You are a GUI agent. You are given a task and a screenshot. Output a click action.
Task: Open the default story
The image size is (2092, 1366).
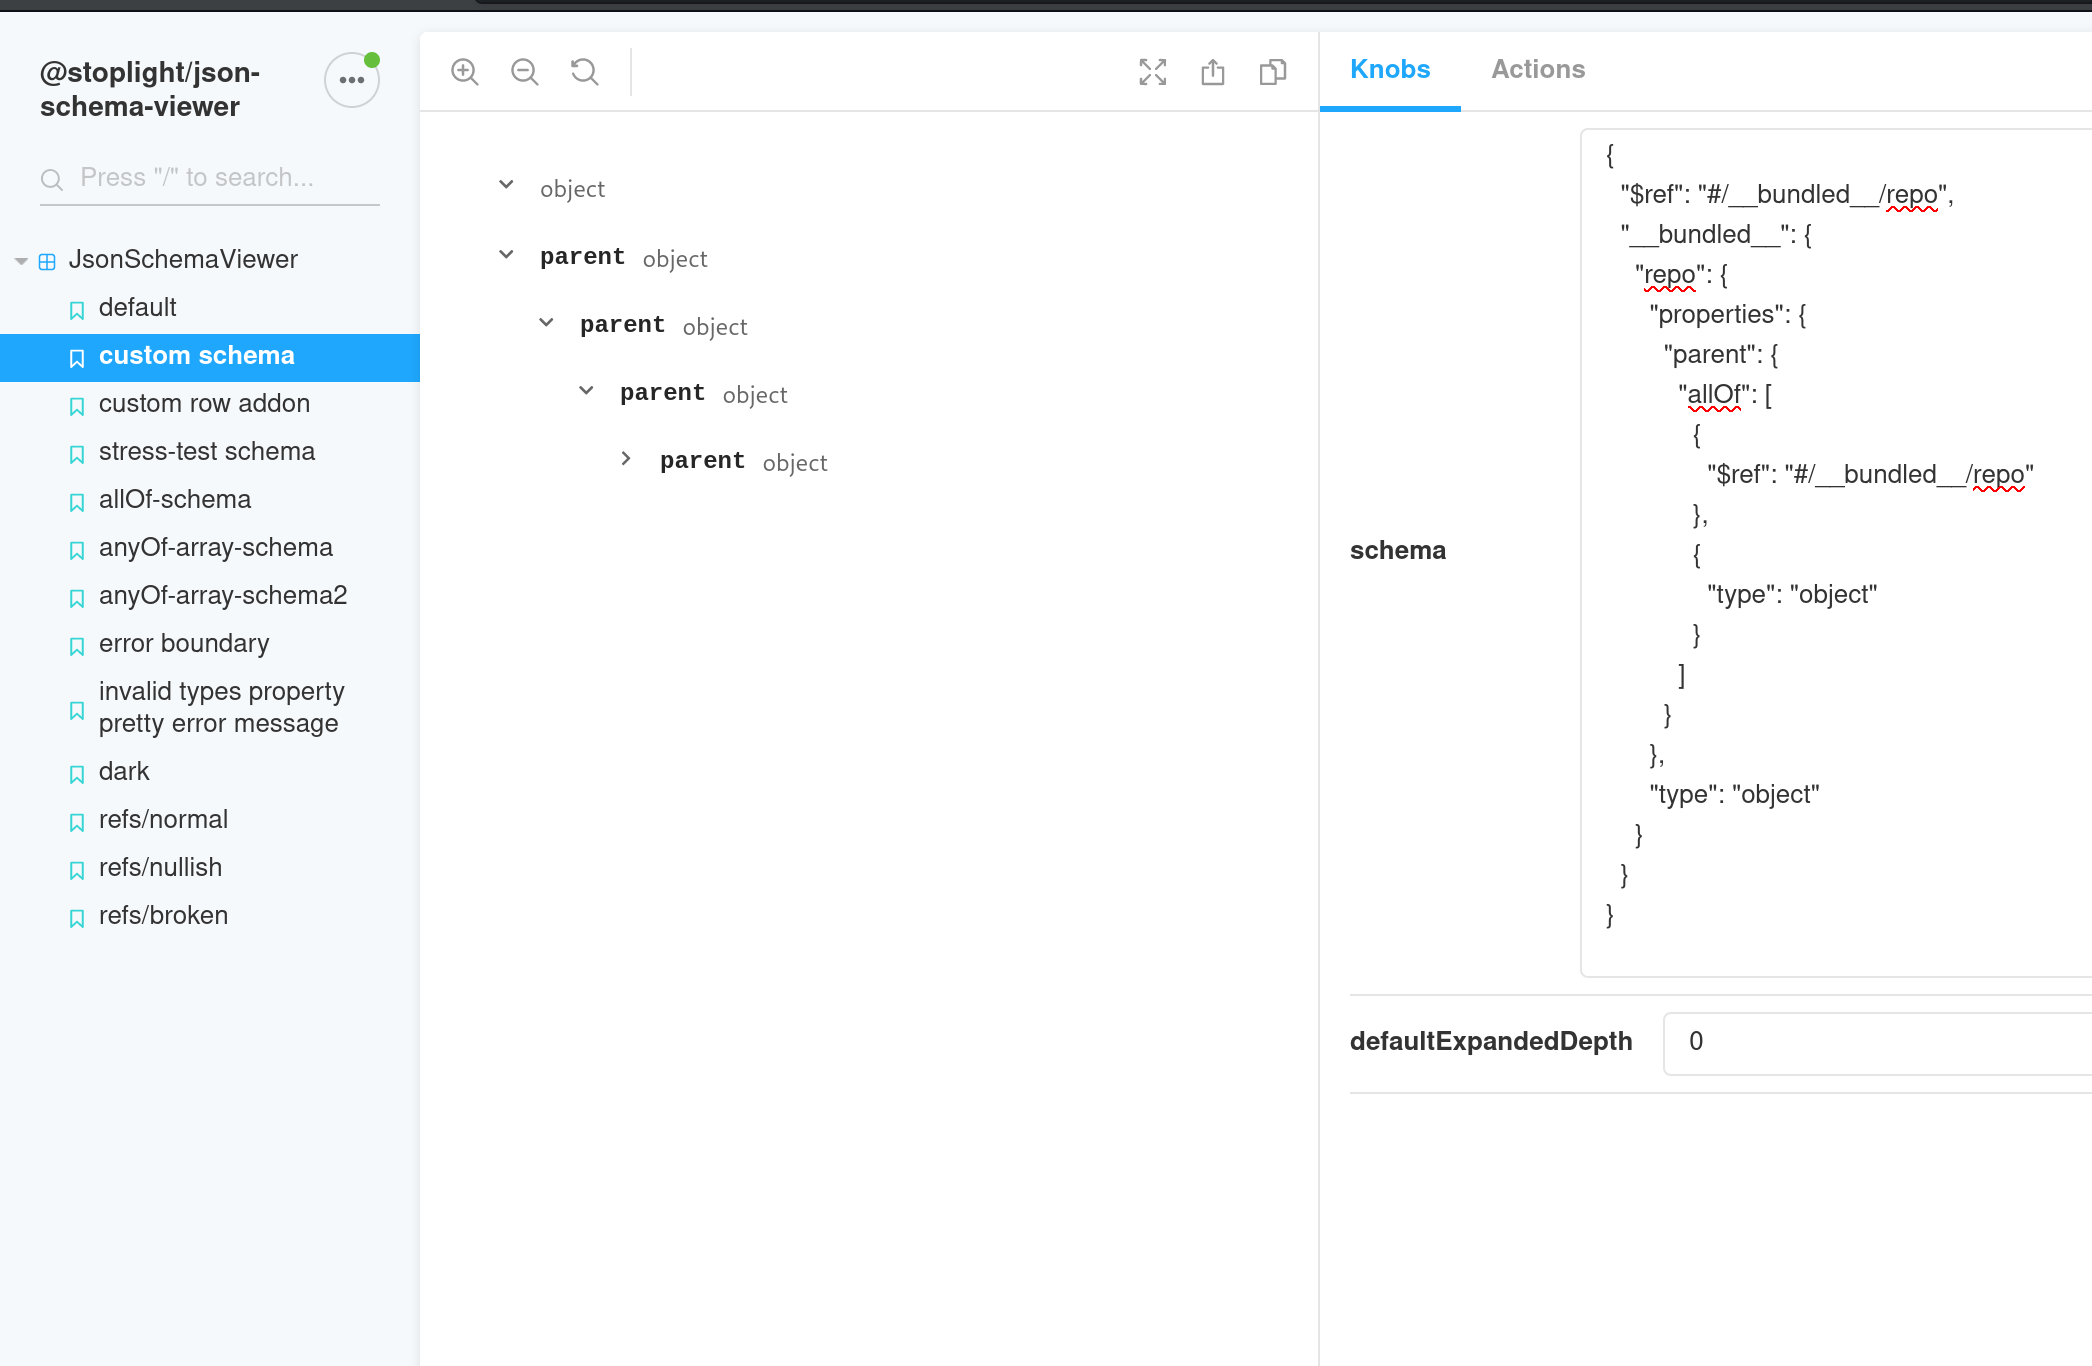(x=210, y=308)
